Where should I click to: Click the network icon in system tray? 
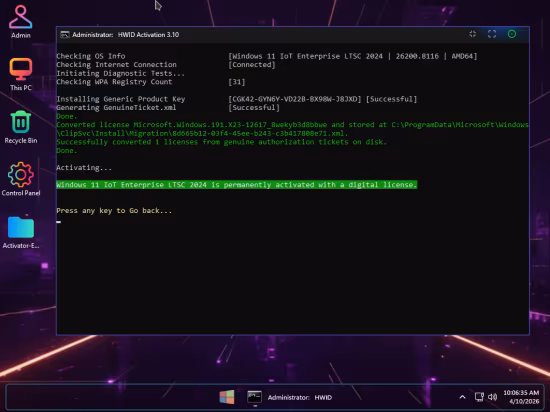(x=479, y=397)
